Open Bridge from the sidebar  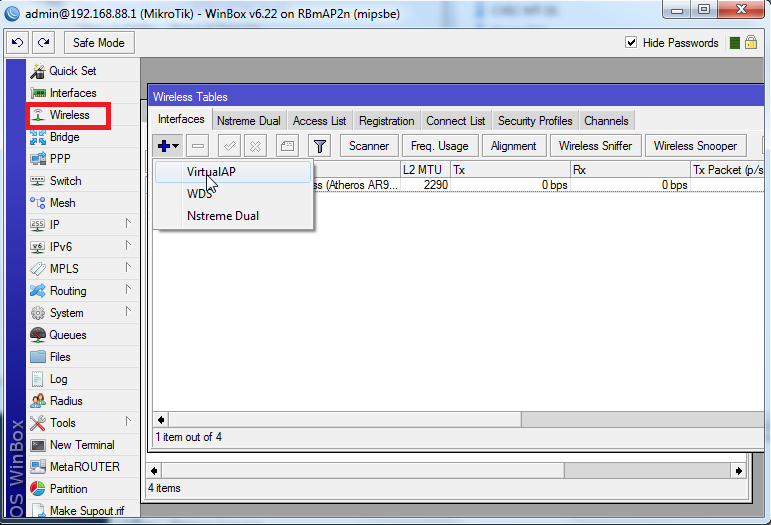click(64, 137)
